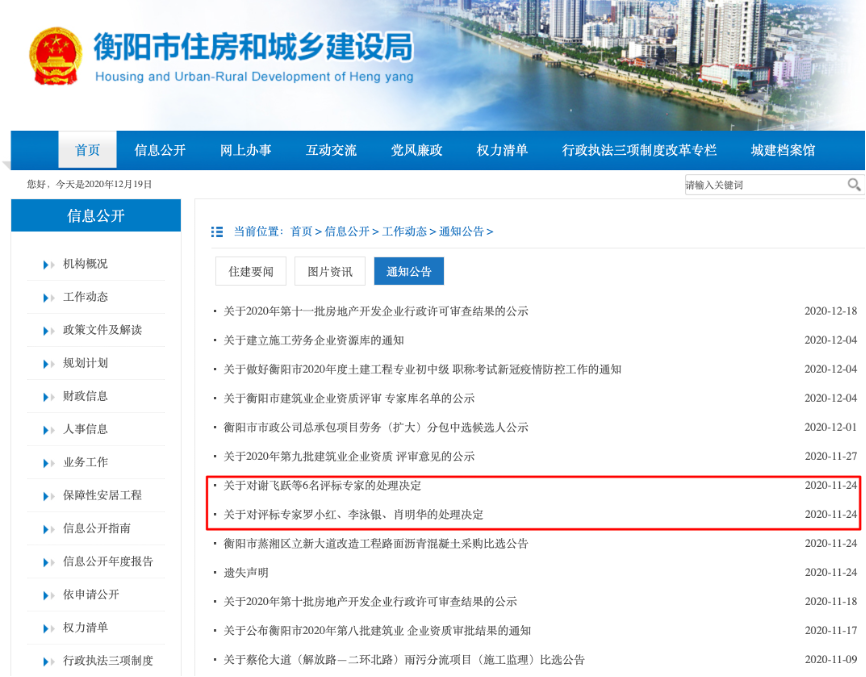This screenshot has height=677, width=866.
Task: Open sidebar item 行政执法三项制度
Action: point(108,660)
